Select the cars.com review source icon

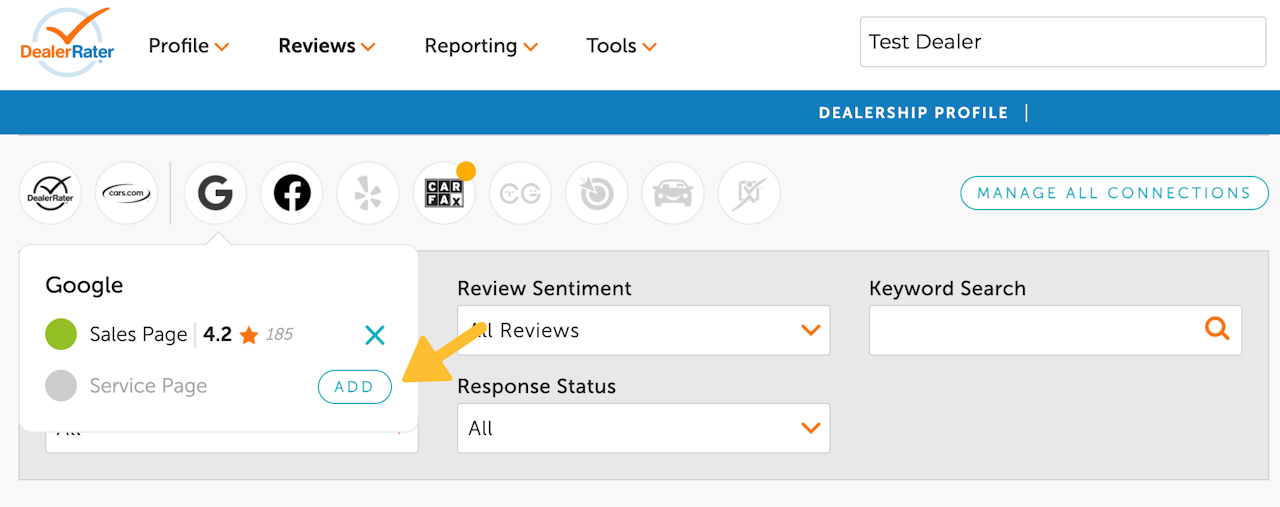126,193
